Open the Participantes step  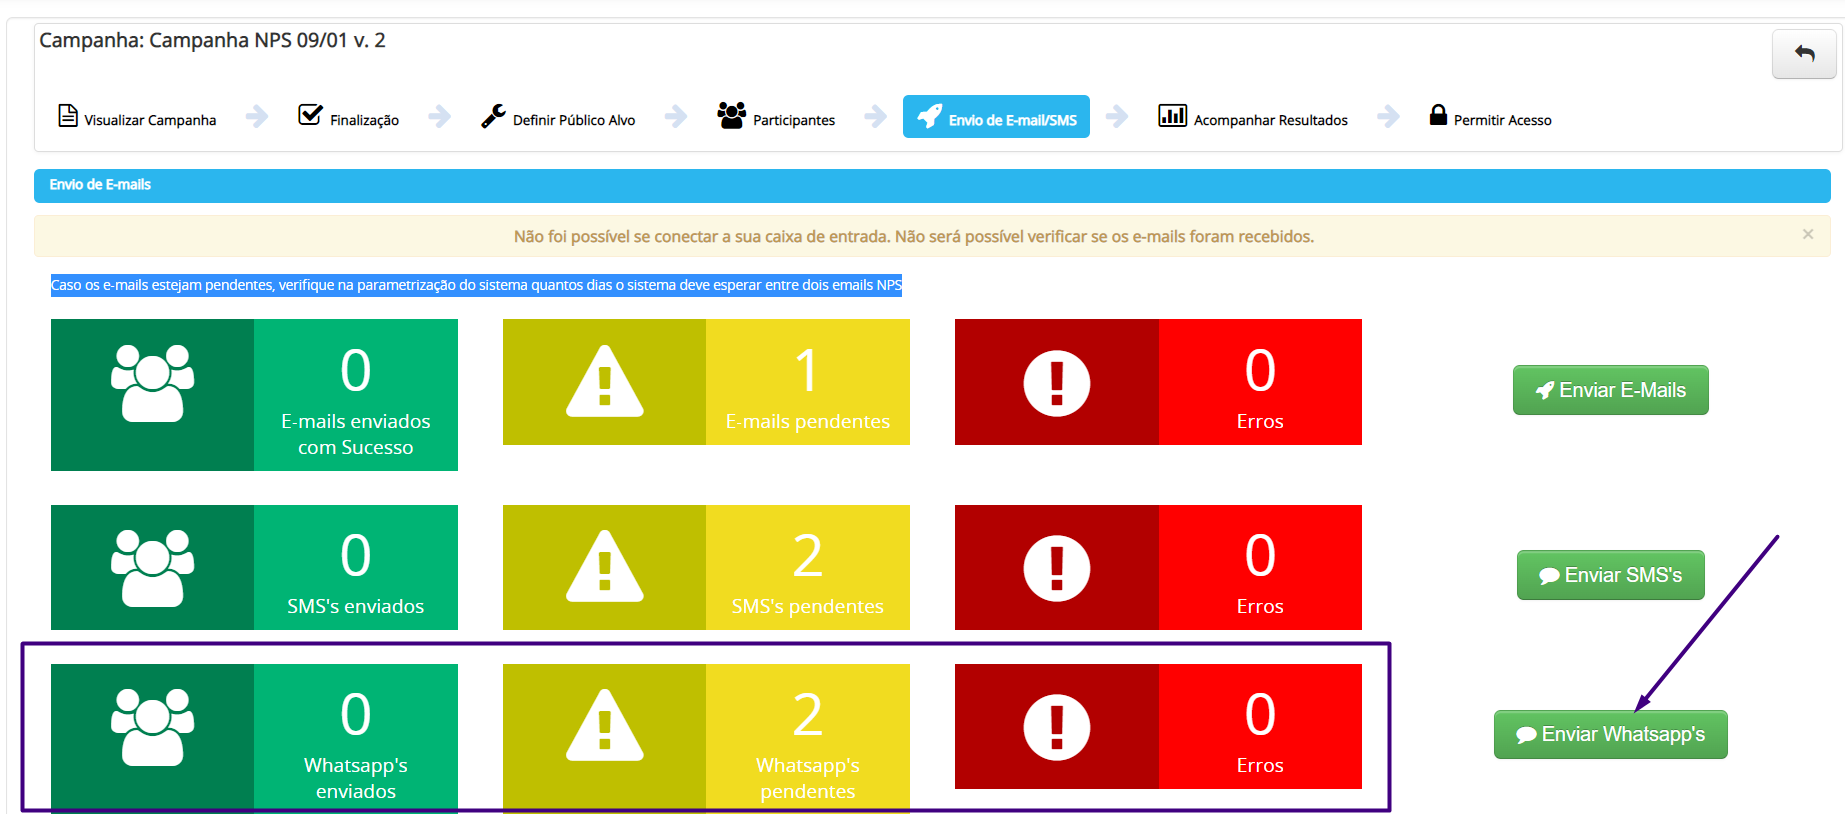click(x=776, y=117)
